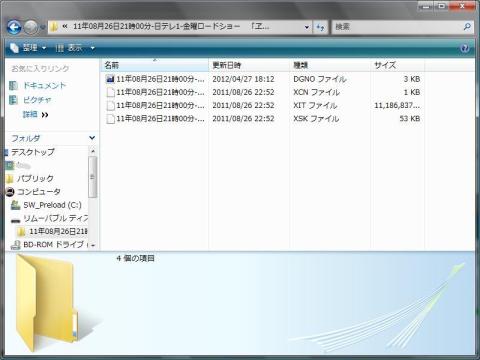Click the XIT ファイル type cell
Image resolution: width=480 pixels, height=360 pixels.
(315, 106)
